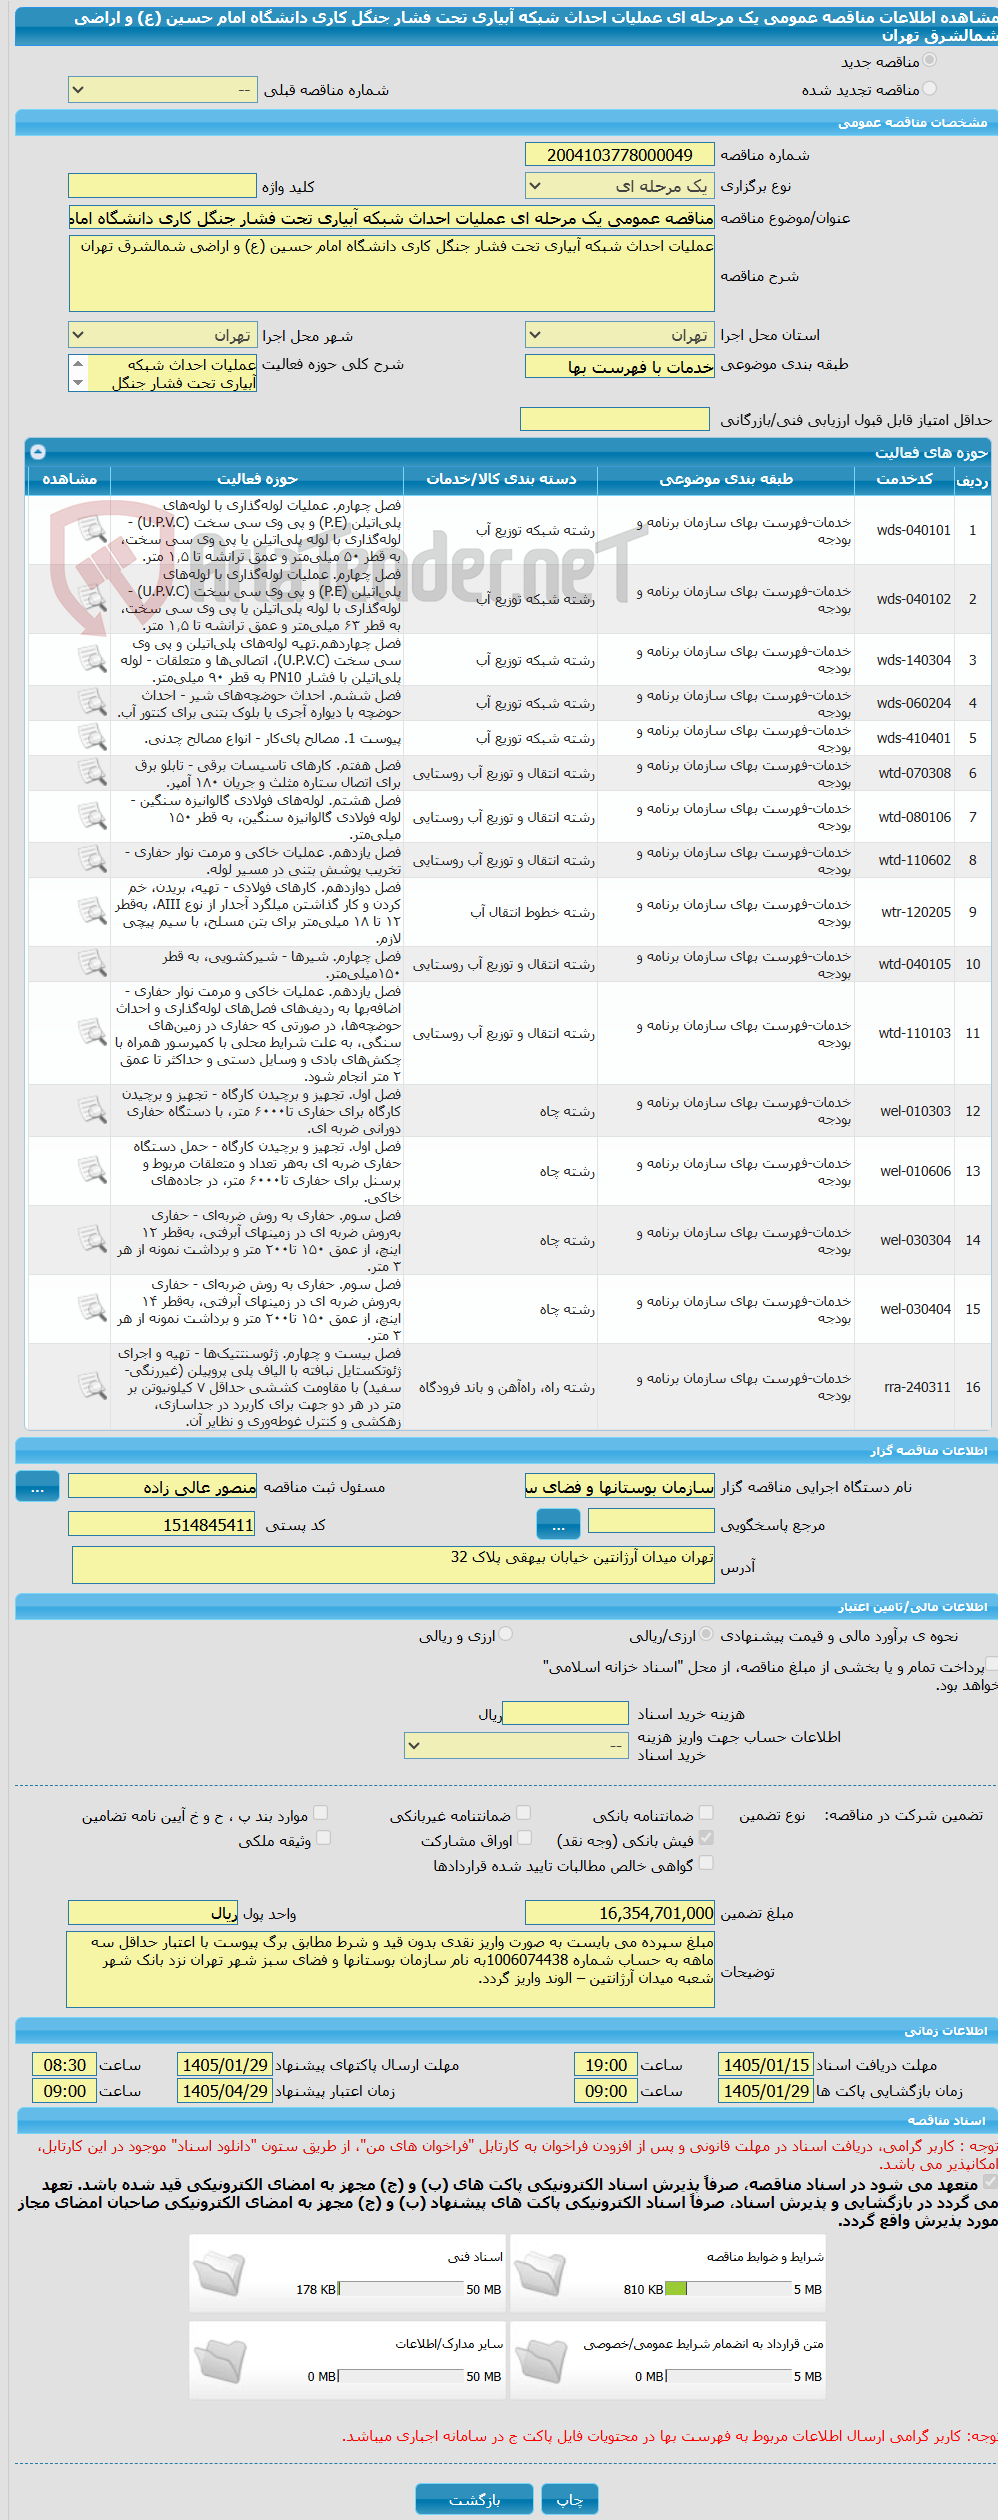Open the view icon for row wtd-040105

click(x=92, y=964)
